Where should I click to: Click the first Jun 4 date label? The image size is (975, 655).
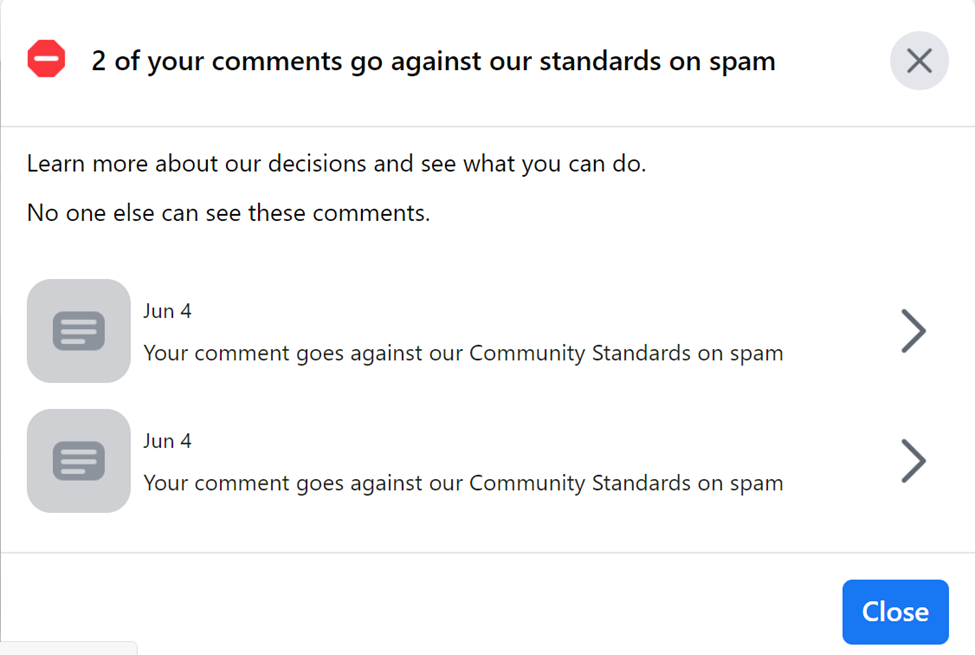pyautogui.click(x=167, y=311)
